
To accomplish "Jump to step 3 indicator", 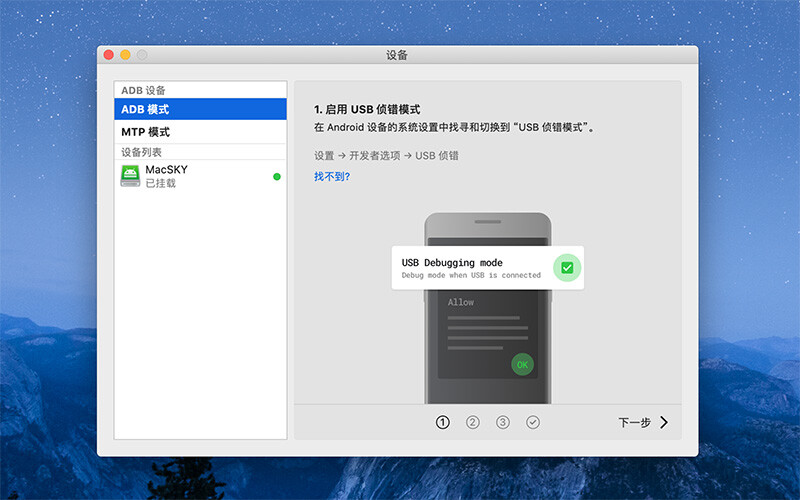I will (503, 422).
